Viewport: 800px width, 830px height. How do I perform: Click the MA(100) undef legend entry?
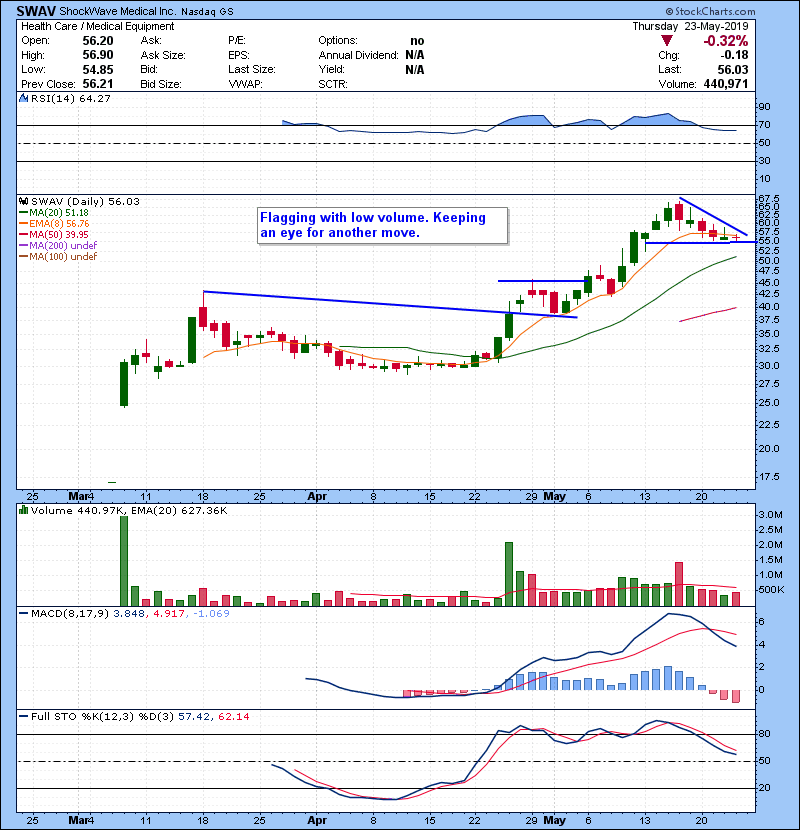(x=63, y=257)
